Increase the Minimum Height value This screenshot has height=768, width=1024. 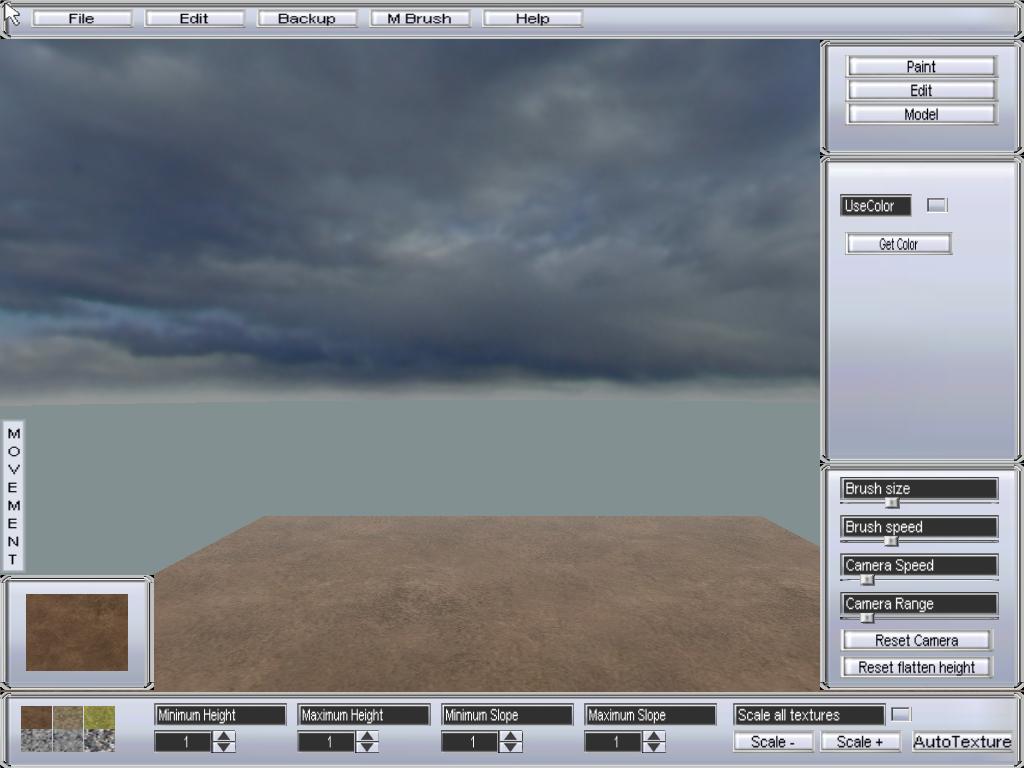click(224, 736)
